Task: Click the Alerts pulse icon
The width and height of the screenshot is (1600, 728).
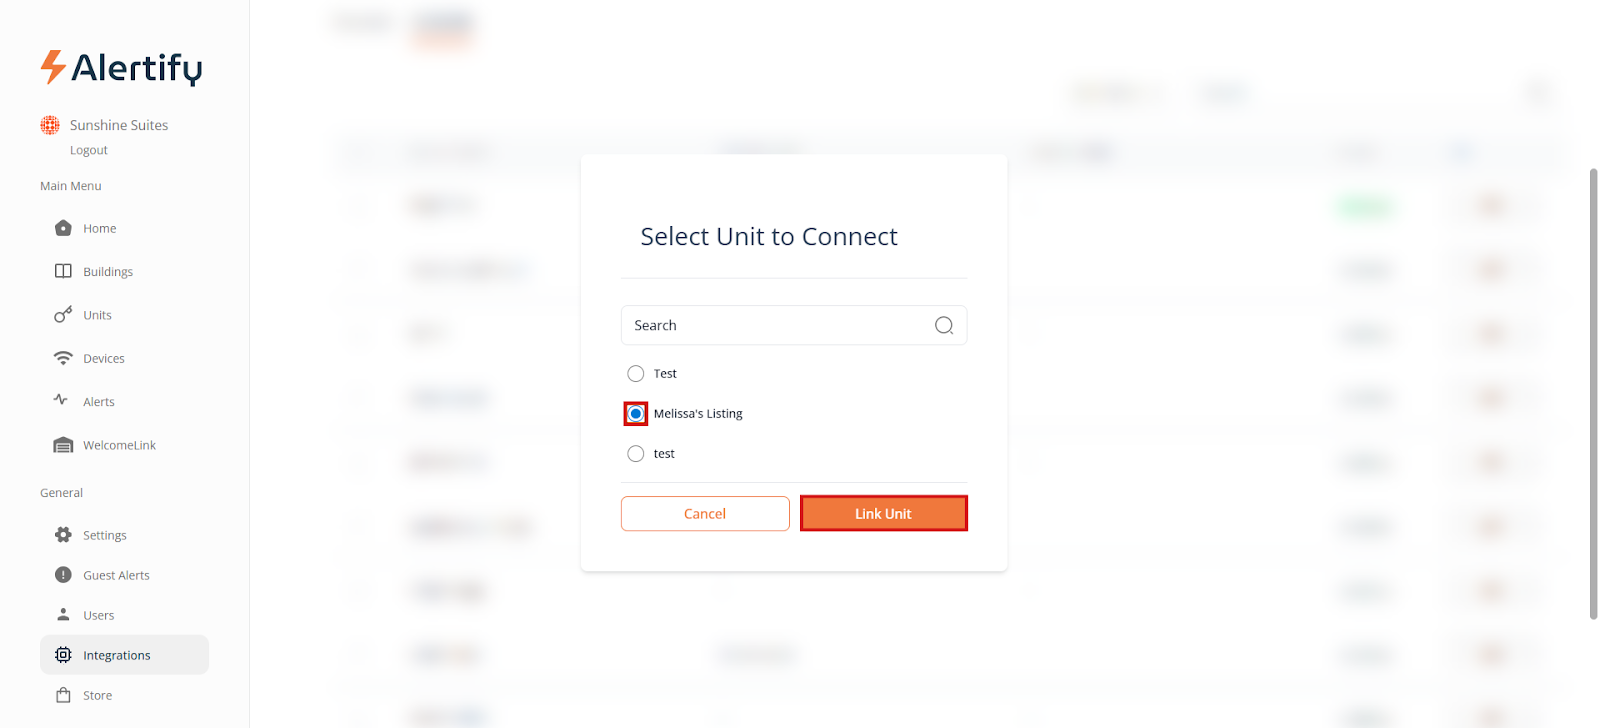Action: click(x=61, y=400)
